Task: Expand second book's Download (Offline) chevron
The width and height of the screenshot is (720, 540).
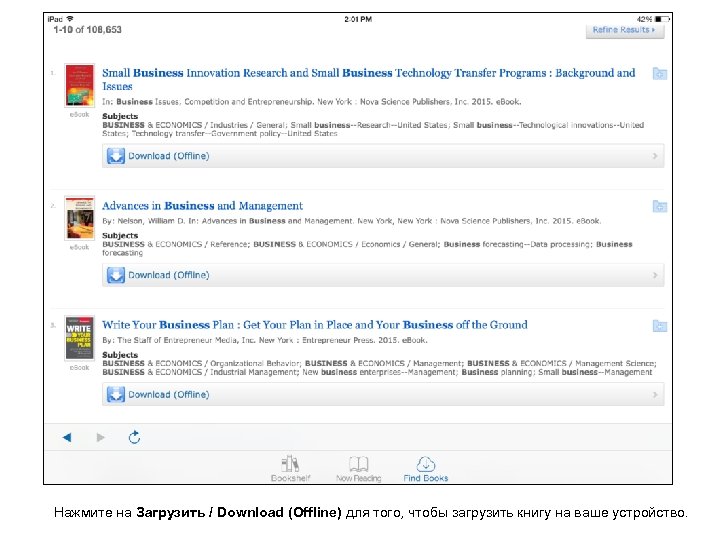Action: (655, 275)
